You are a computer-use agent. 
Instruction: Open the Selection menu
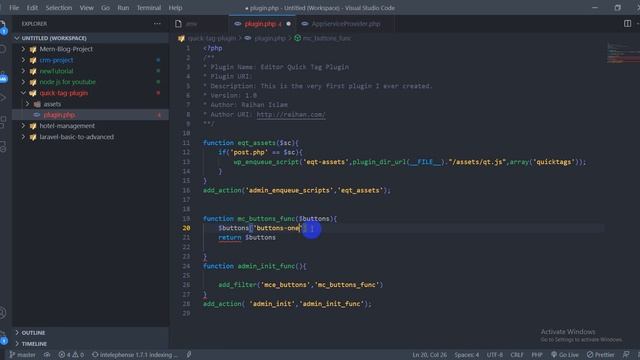click(59, 8)
